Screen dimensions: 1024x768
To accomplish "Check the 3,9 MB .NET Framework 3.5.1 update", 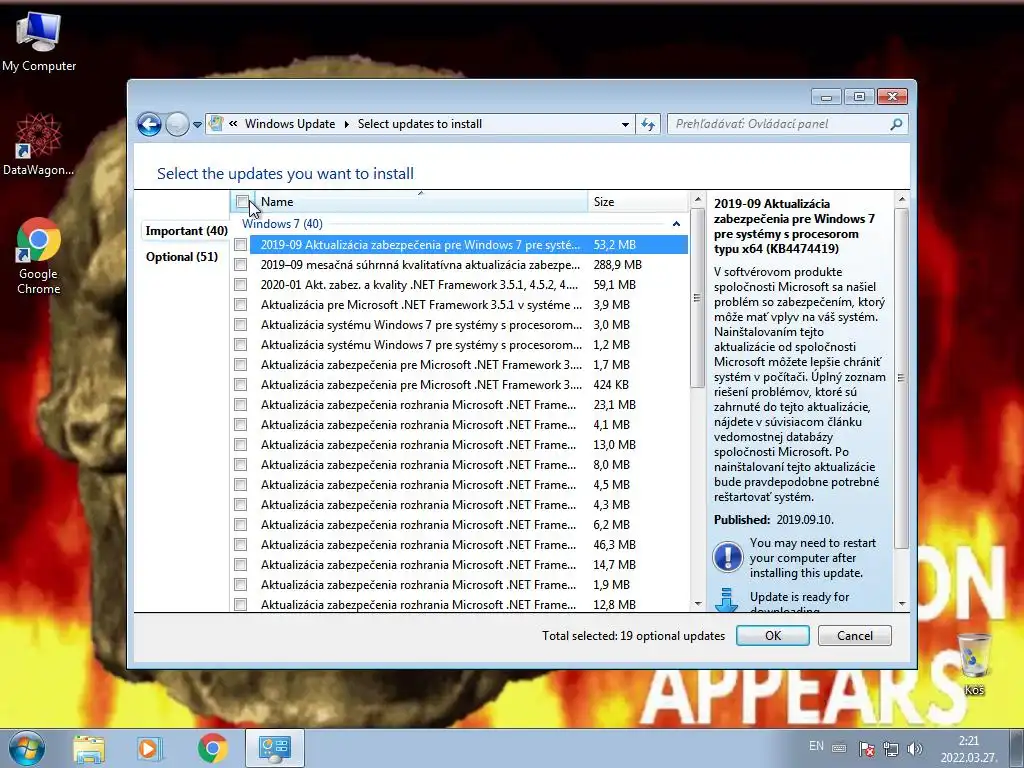I will click(x=241, y=305).
